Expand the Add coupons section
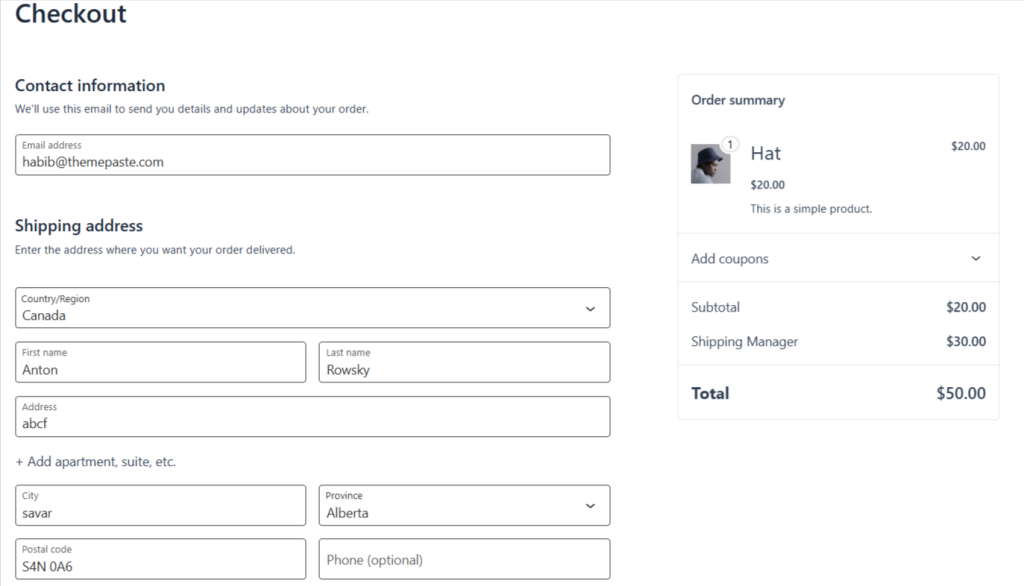 click(838, 258)
